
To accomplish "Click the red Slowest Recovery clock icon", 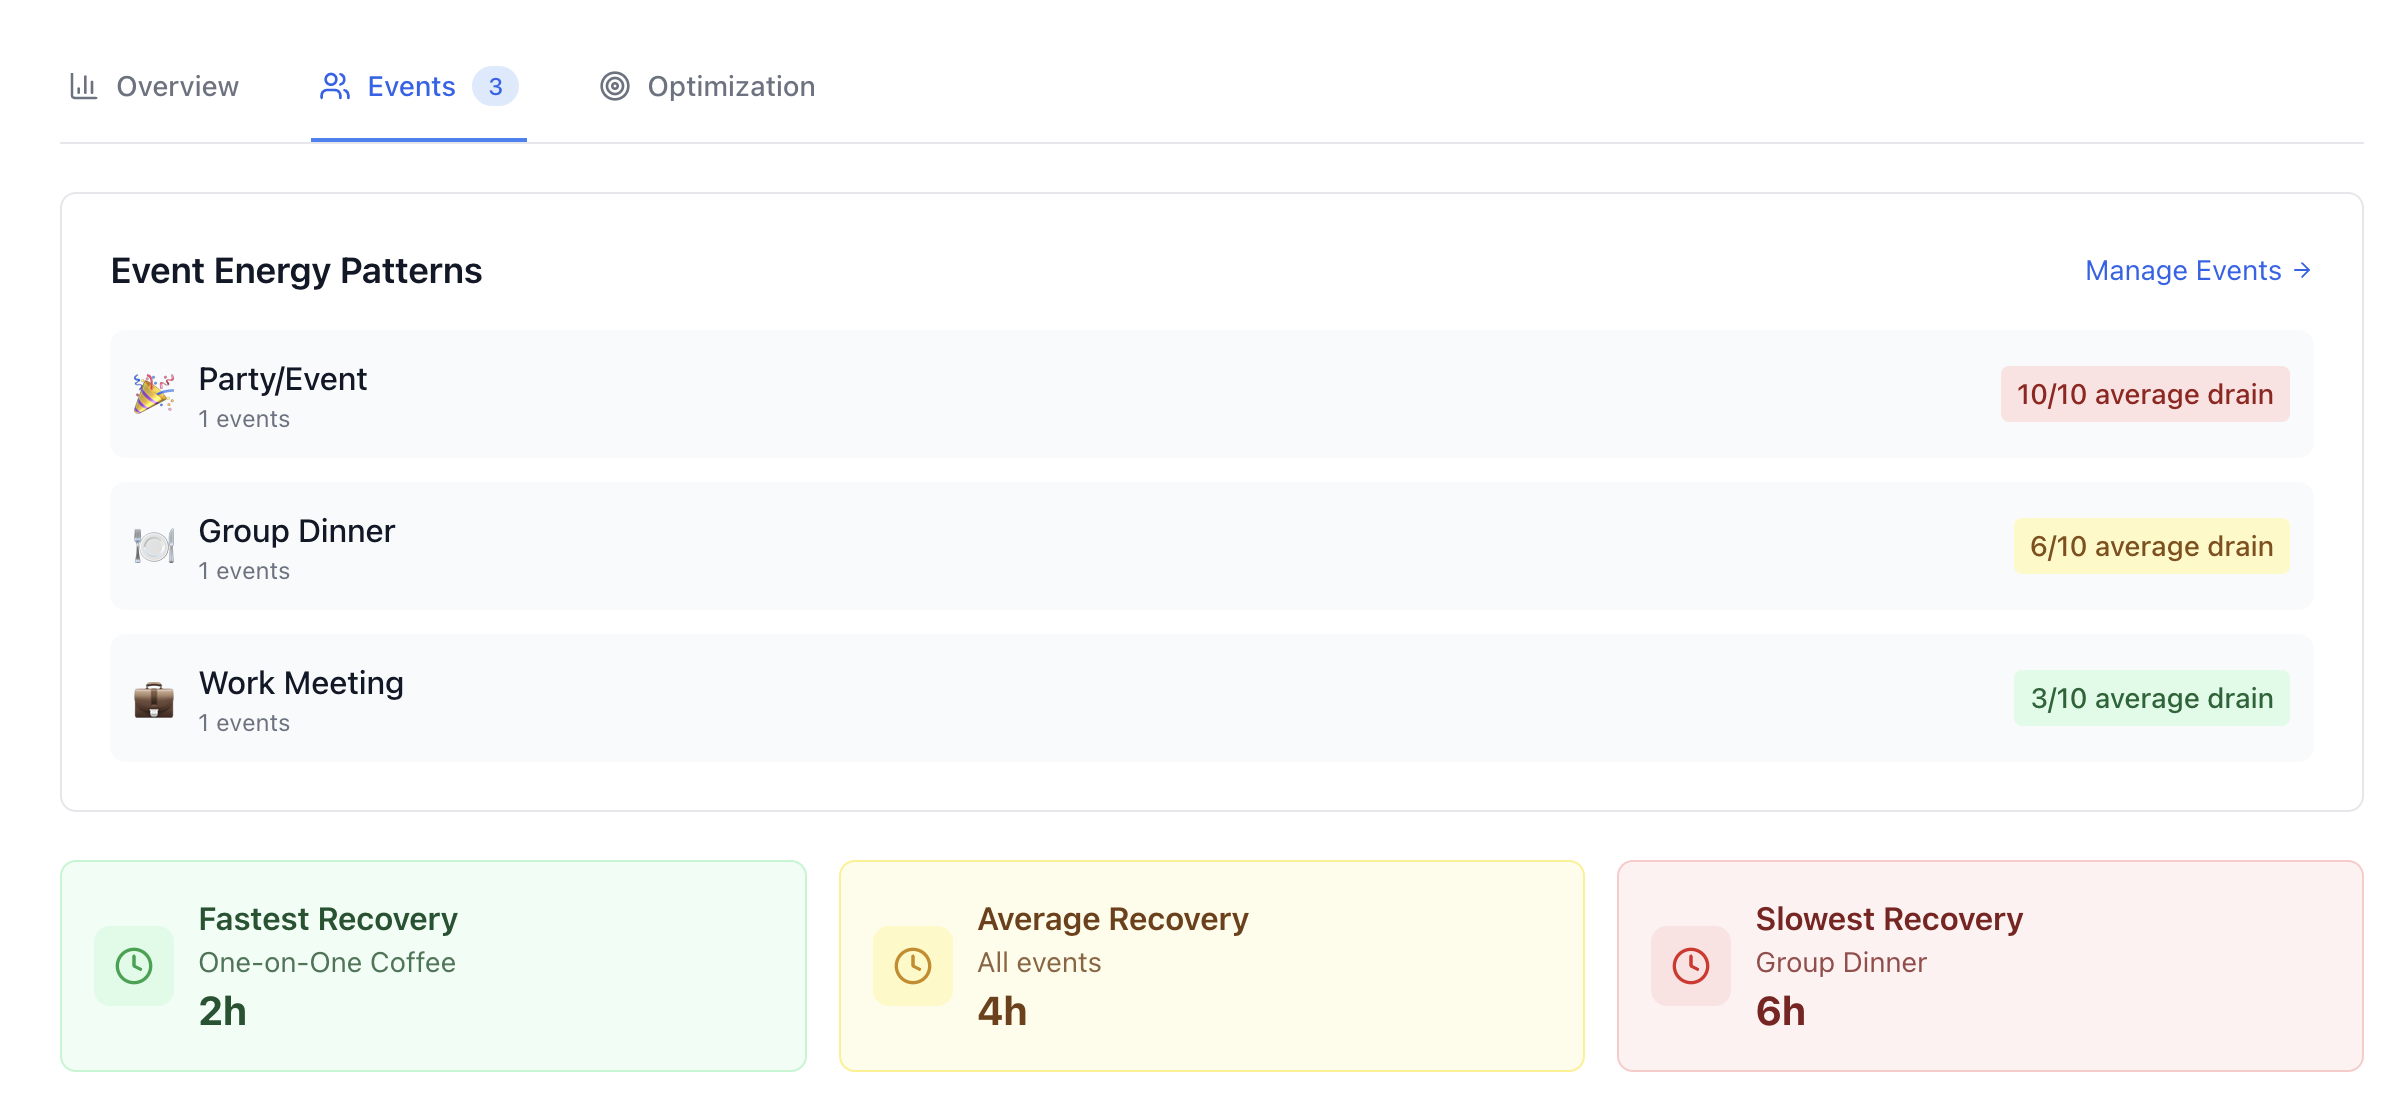I will [1691, 966].
